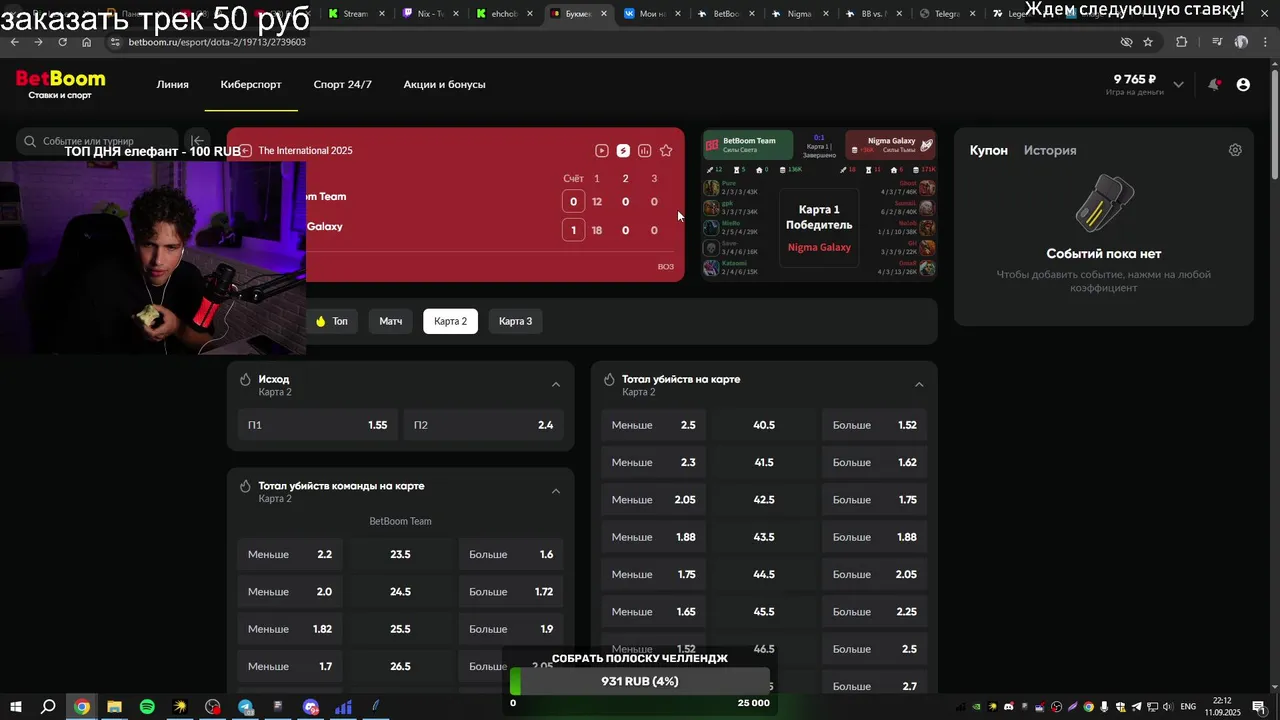
Task: Open Спорт 24/7 section
Action: point(343,85)
